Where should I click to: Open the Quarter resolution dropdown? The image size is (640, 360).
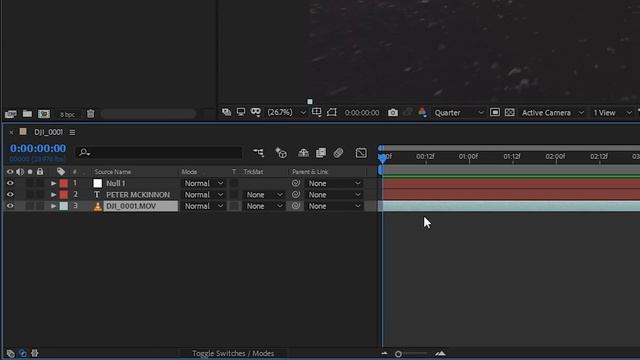click(459, 113)
